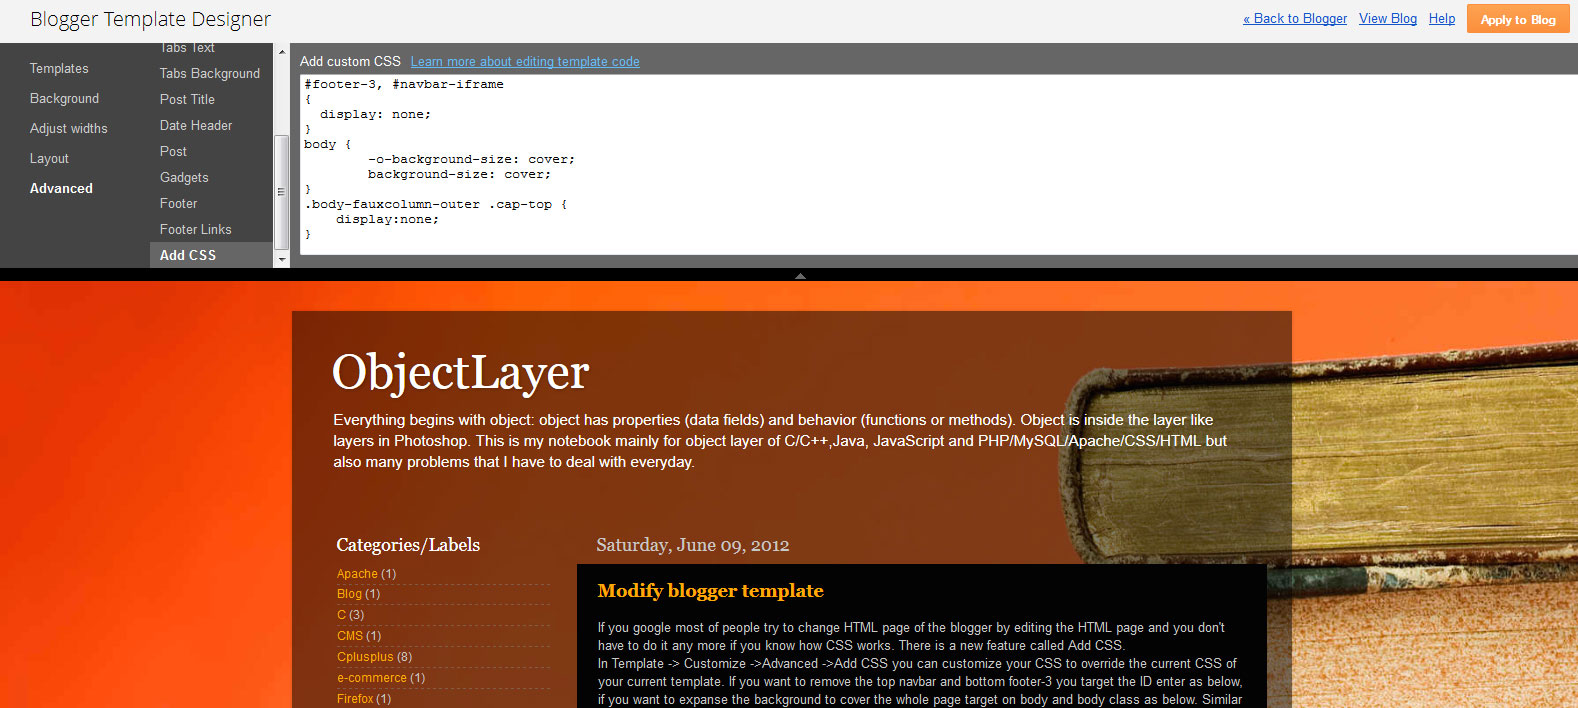Screen dimensions: 1578x708
Task: Open the Templates section
Action: pos(59,68)
